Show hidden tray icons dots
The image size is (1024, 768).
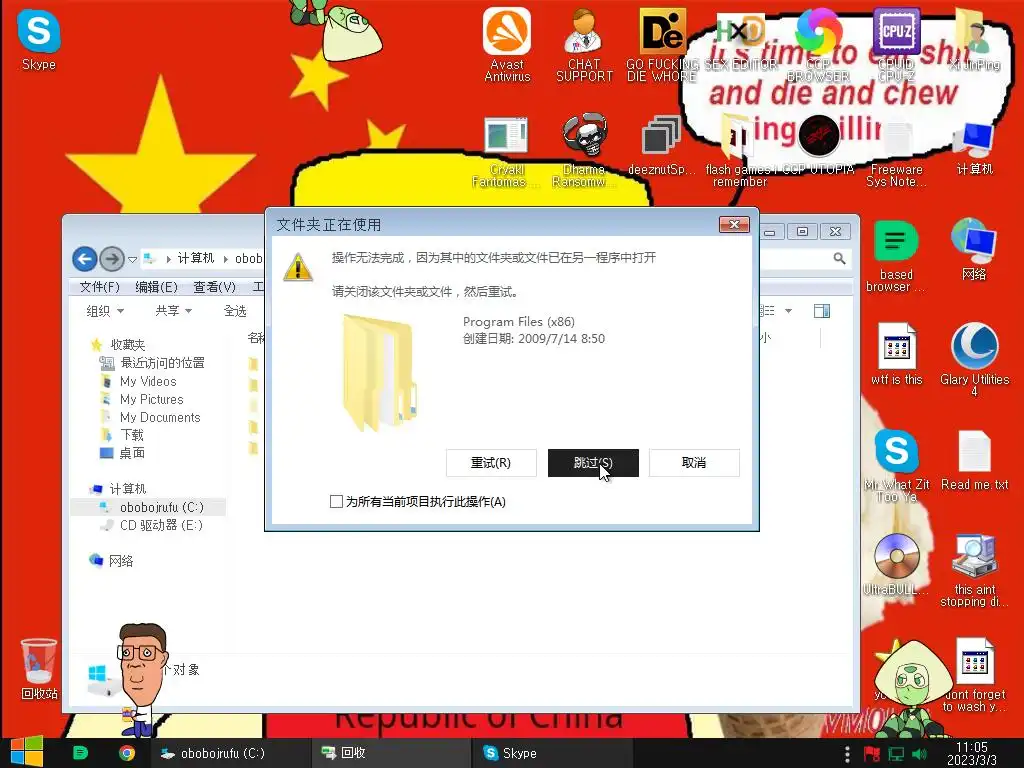(847, 754)
